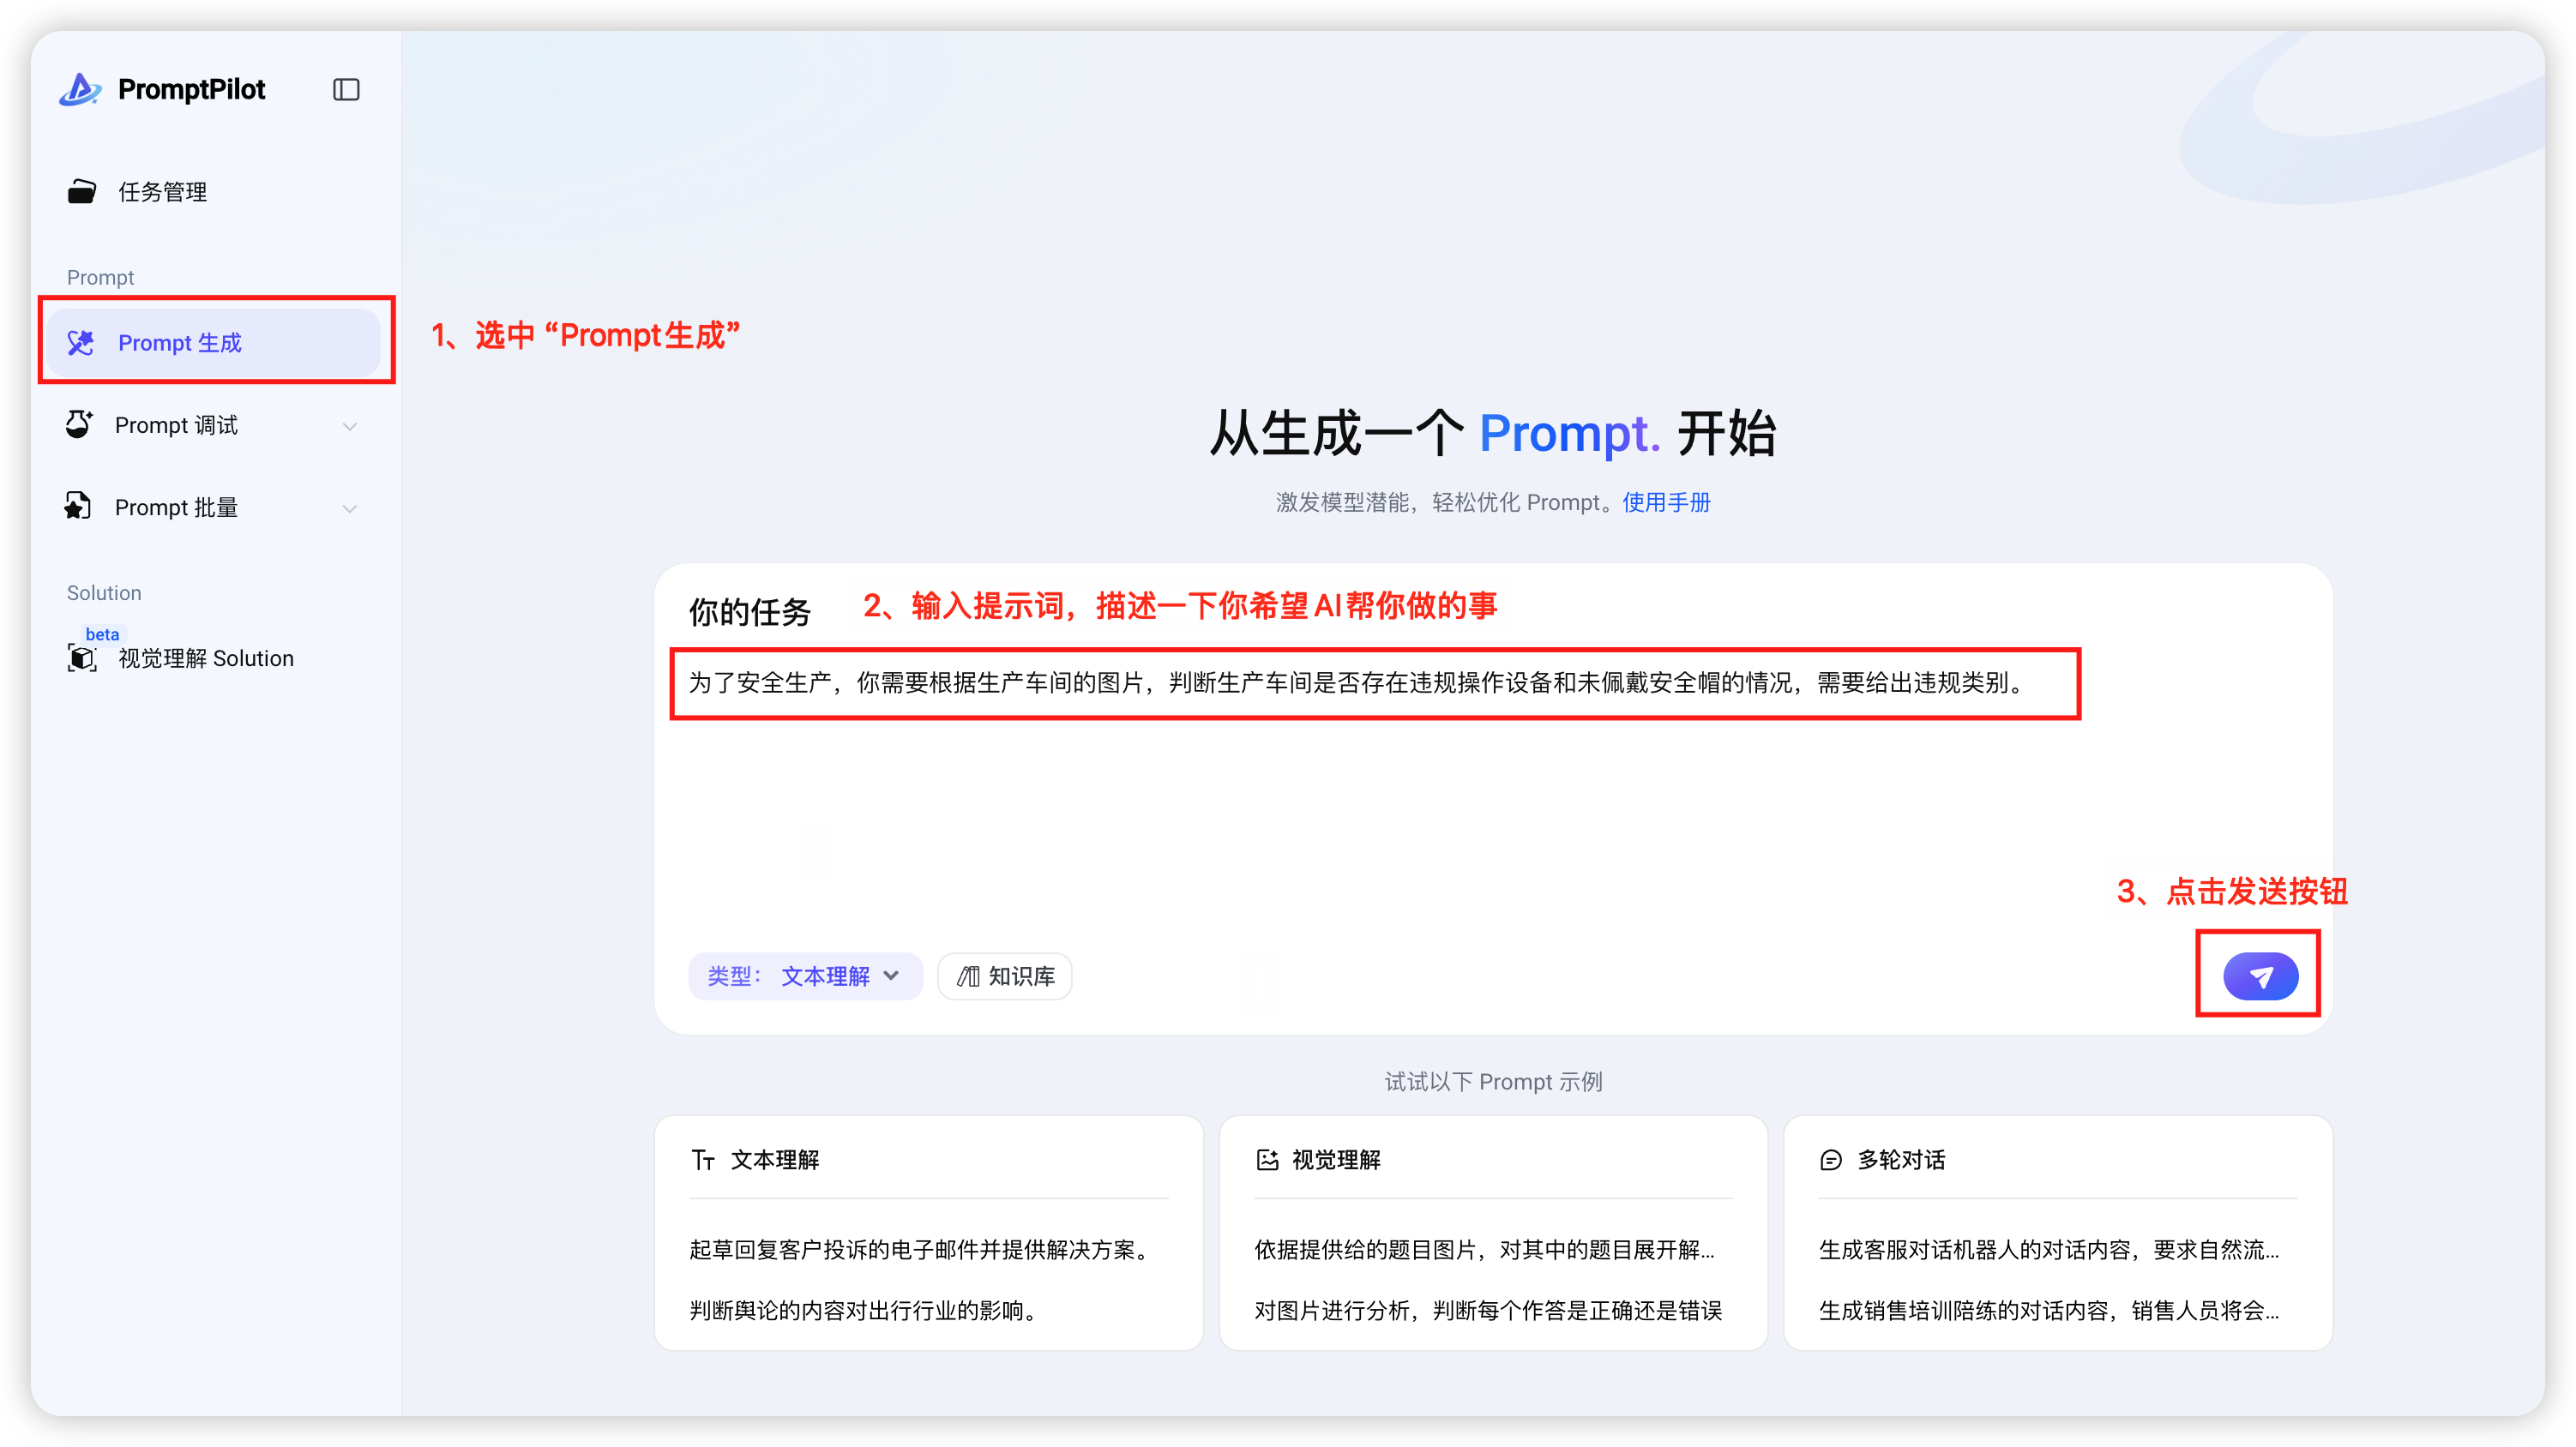Open 任务管理 in the sidebar
The height and width of the screenshot is (1447, 2576).
click(x=162, y=192)
